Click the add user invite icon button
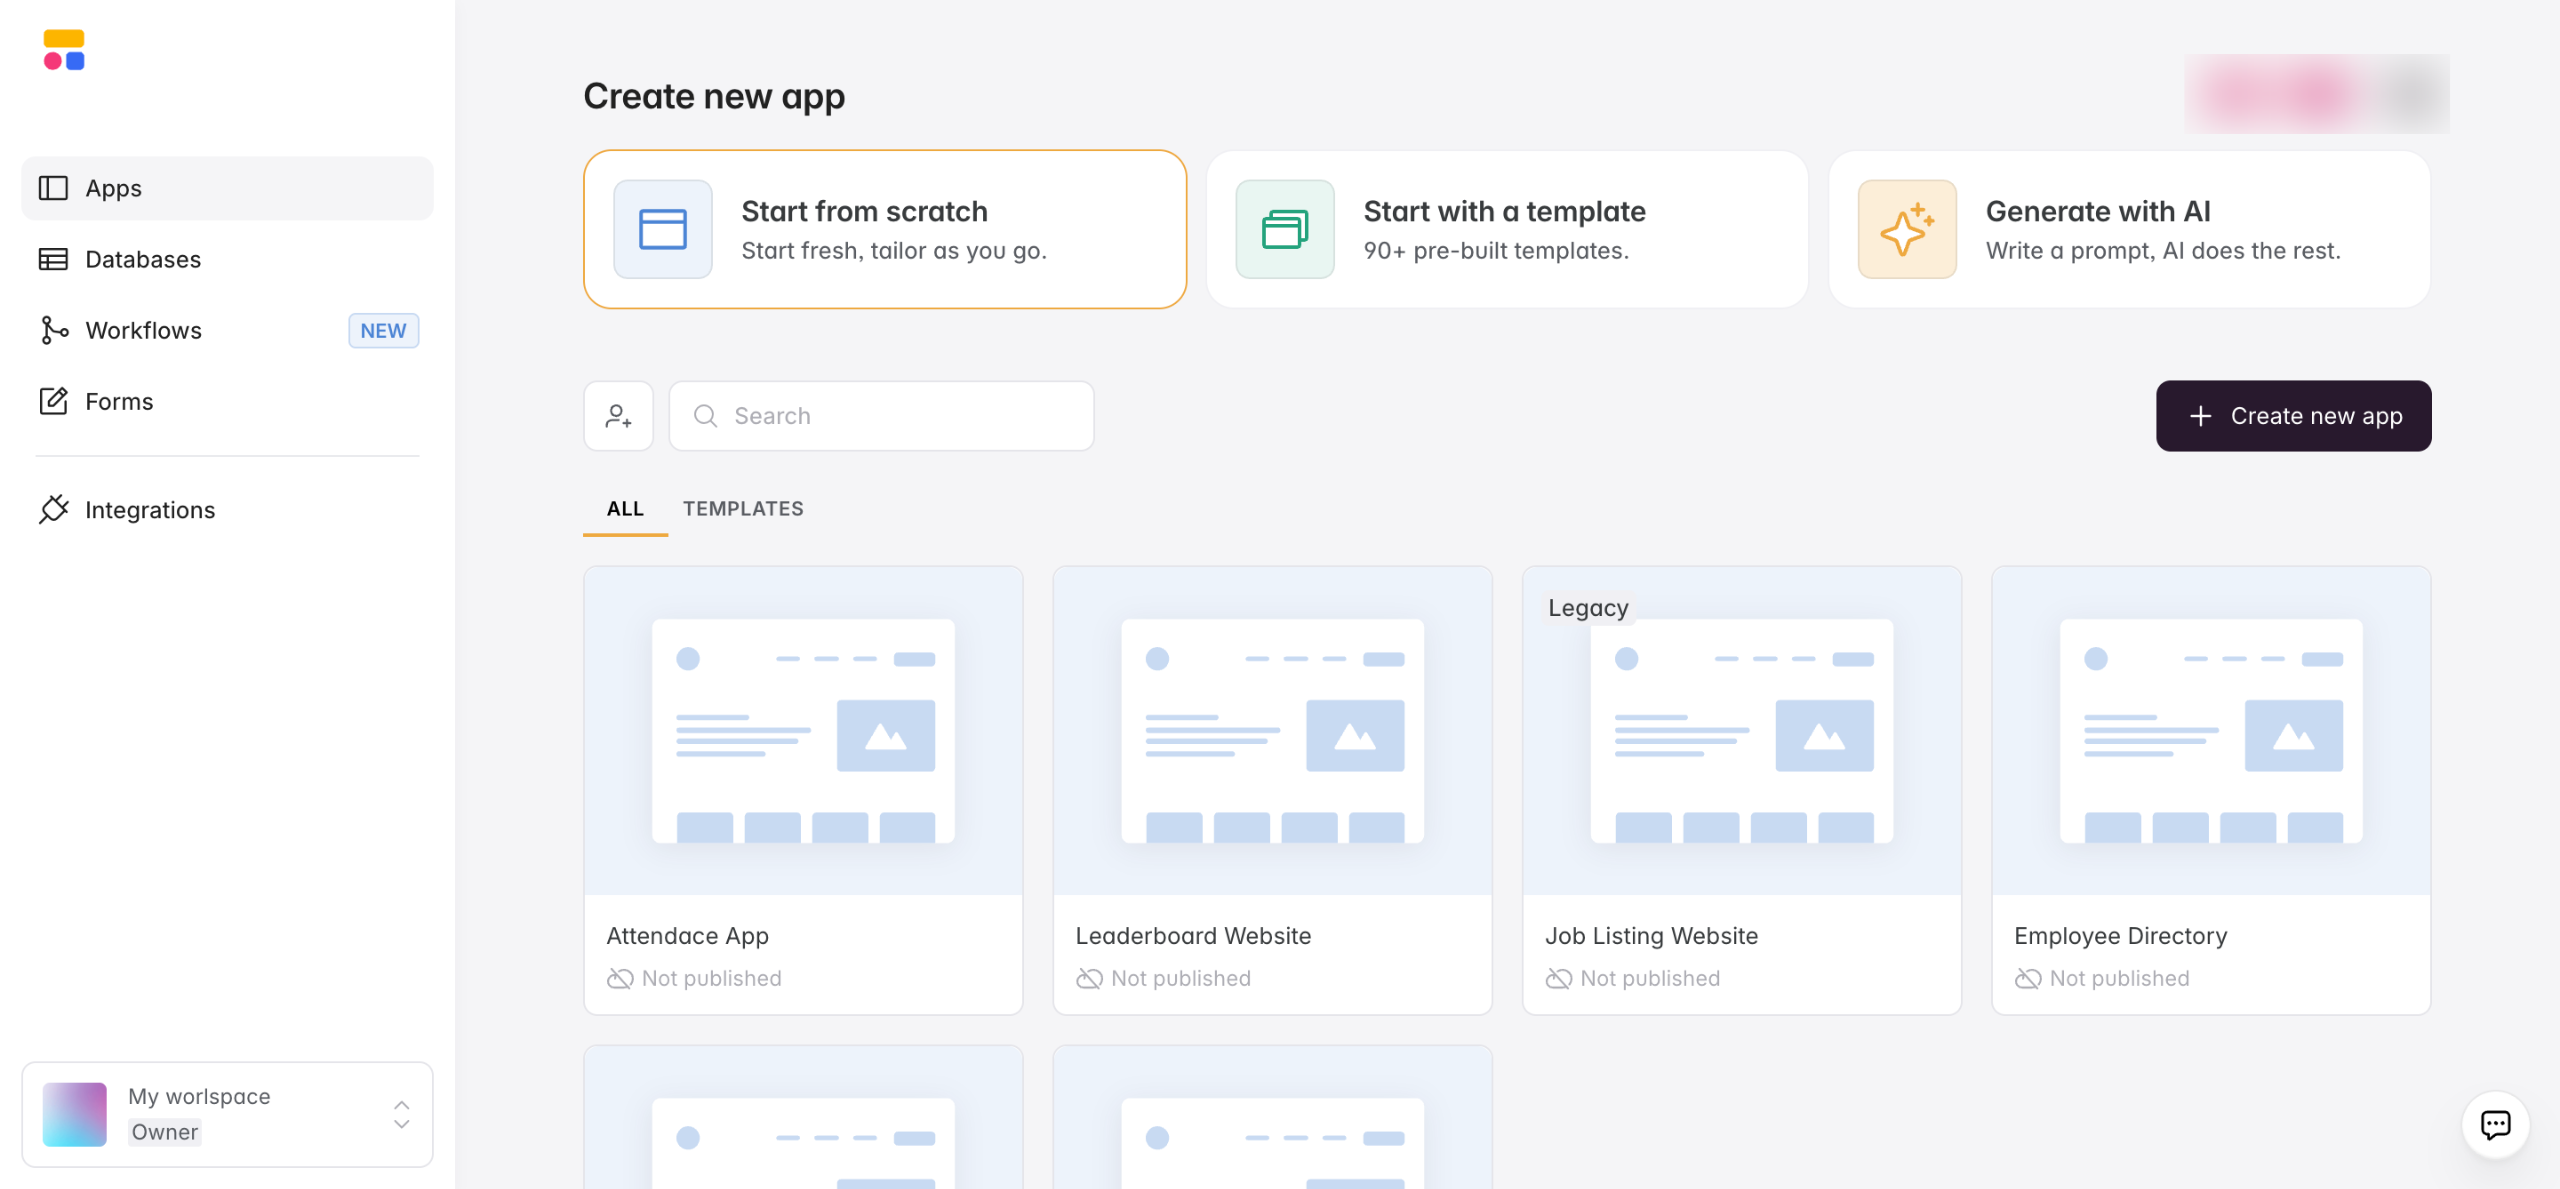 pyautogui.click(x=618, y=416)
